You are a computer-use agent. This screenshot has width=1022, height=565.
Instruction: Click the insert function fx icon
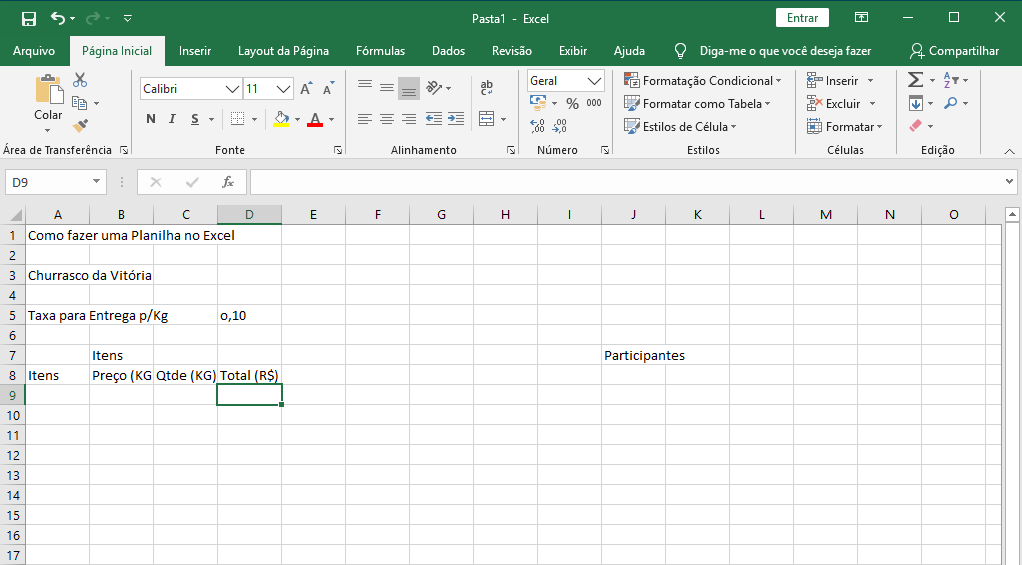click(228, 182)
